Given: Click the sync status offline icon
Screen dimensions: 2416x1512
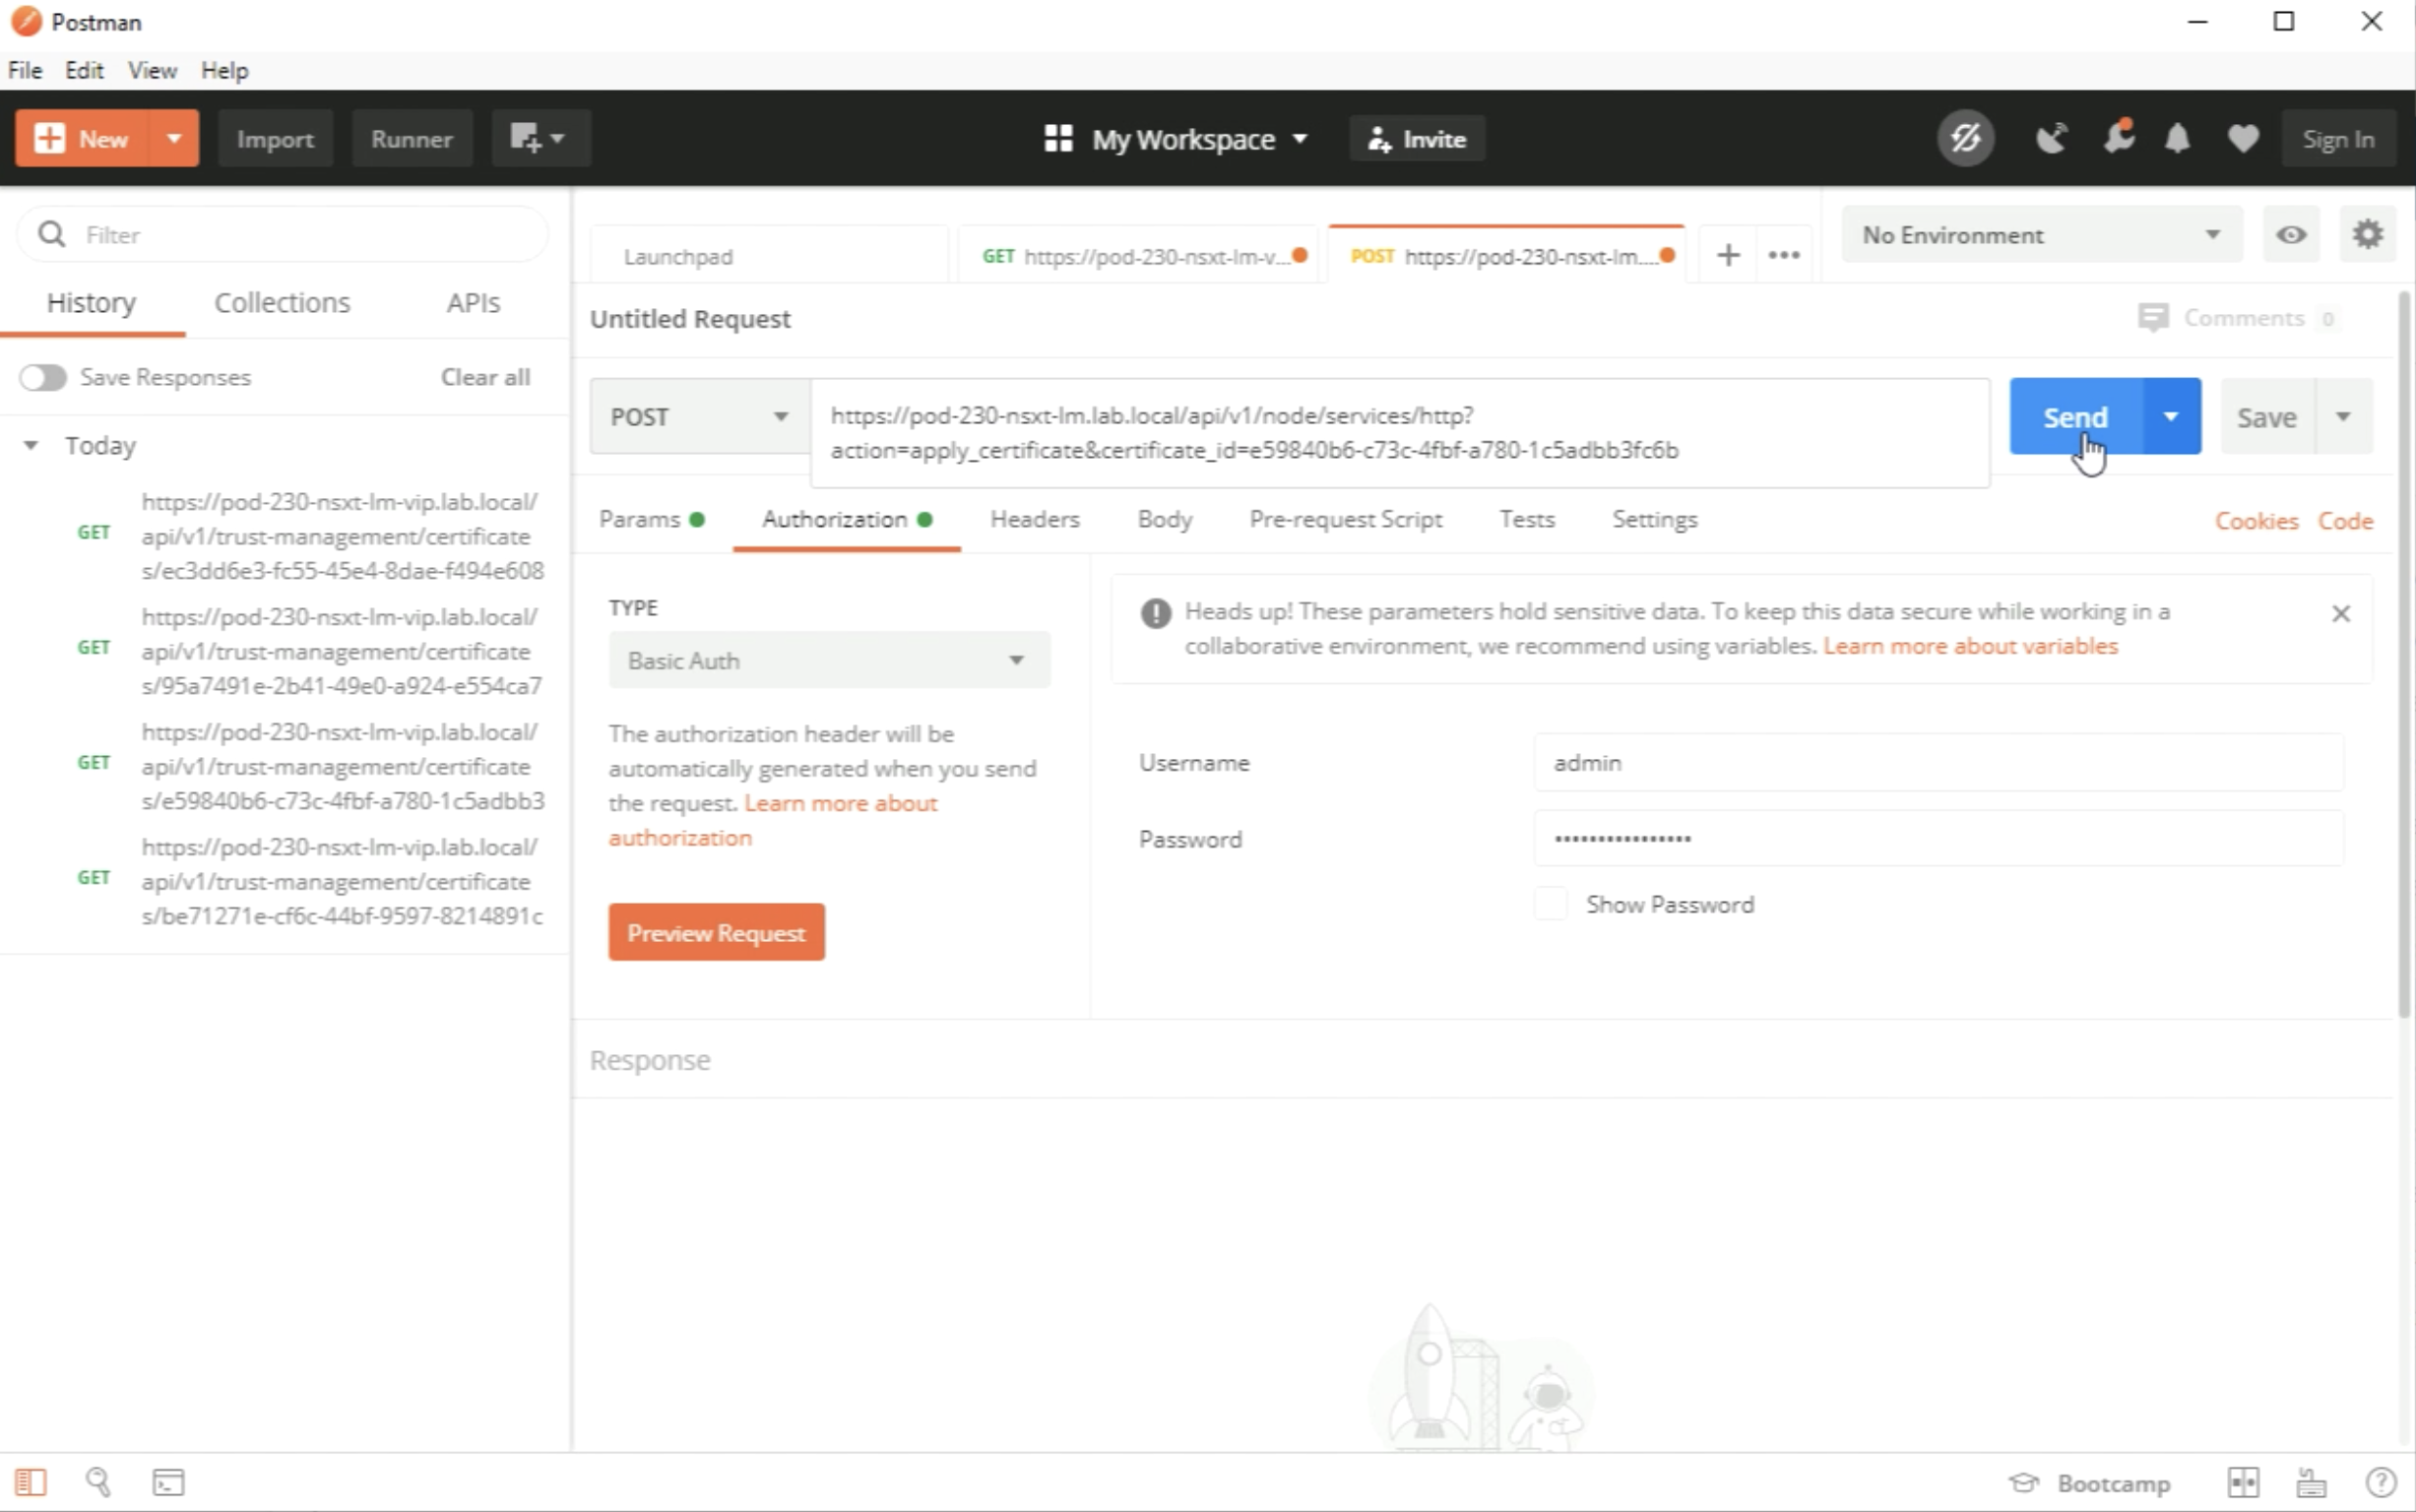Looking at the screenshot, I should click(x=1965, y=138).
